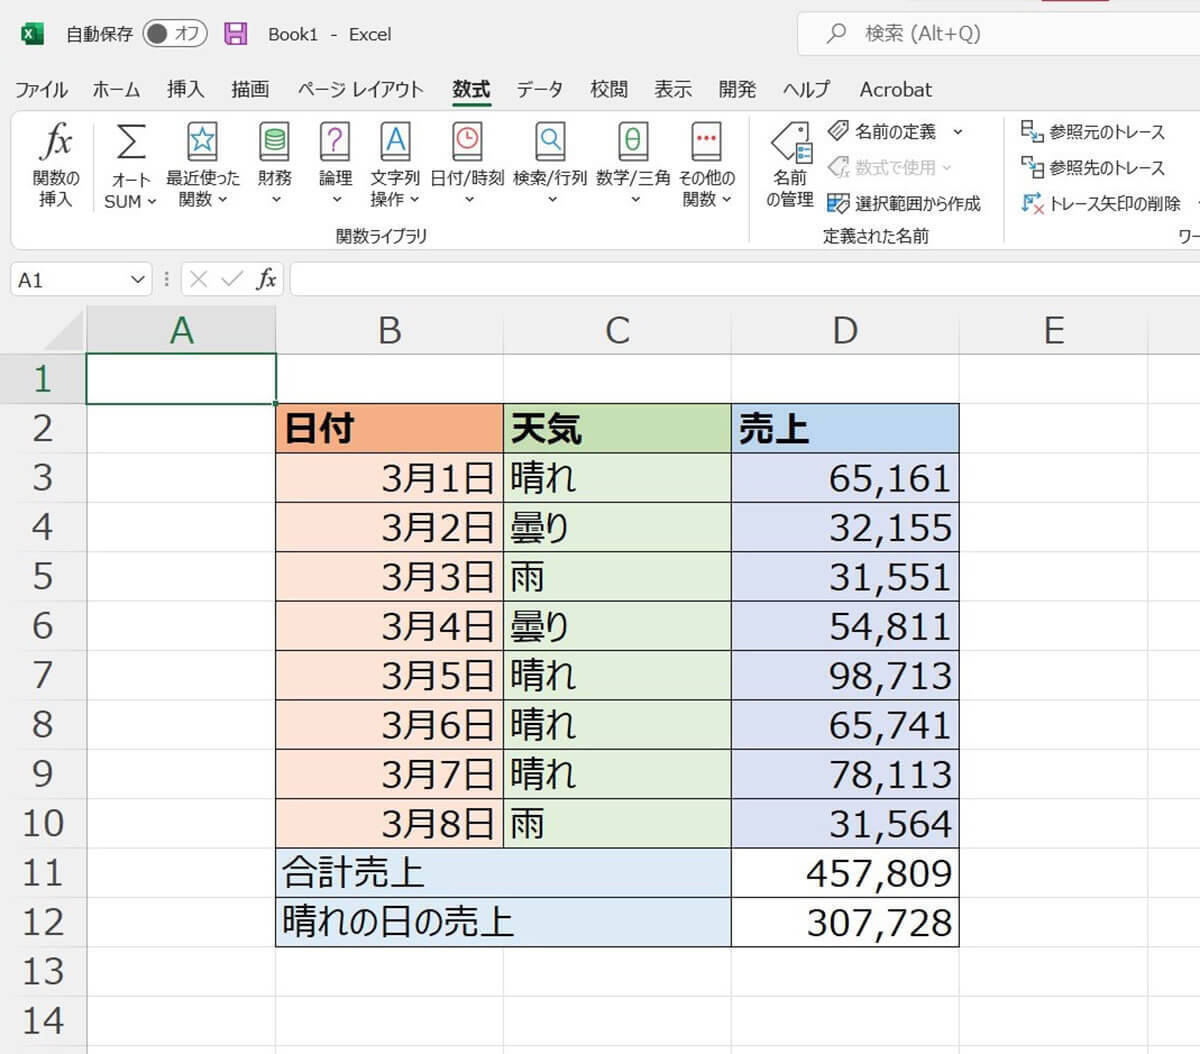
Task: Open the Home (ホーム) tab
Action: (x=116, y=90)
